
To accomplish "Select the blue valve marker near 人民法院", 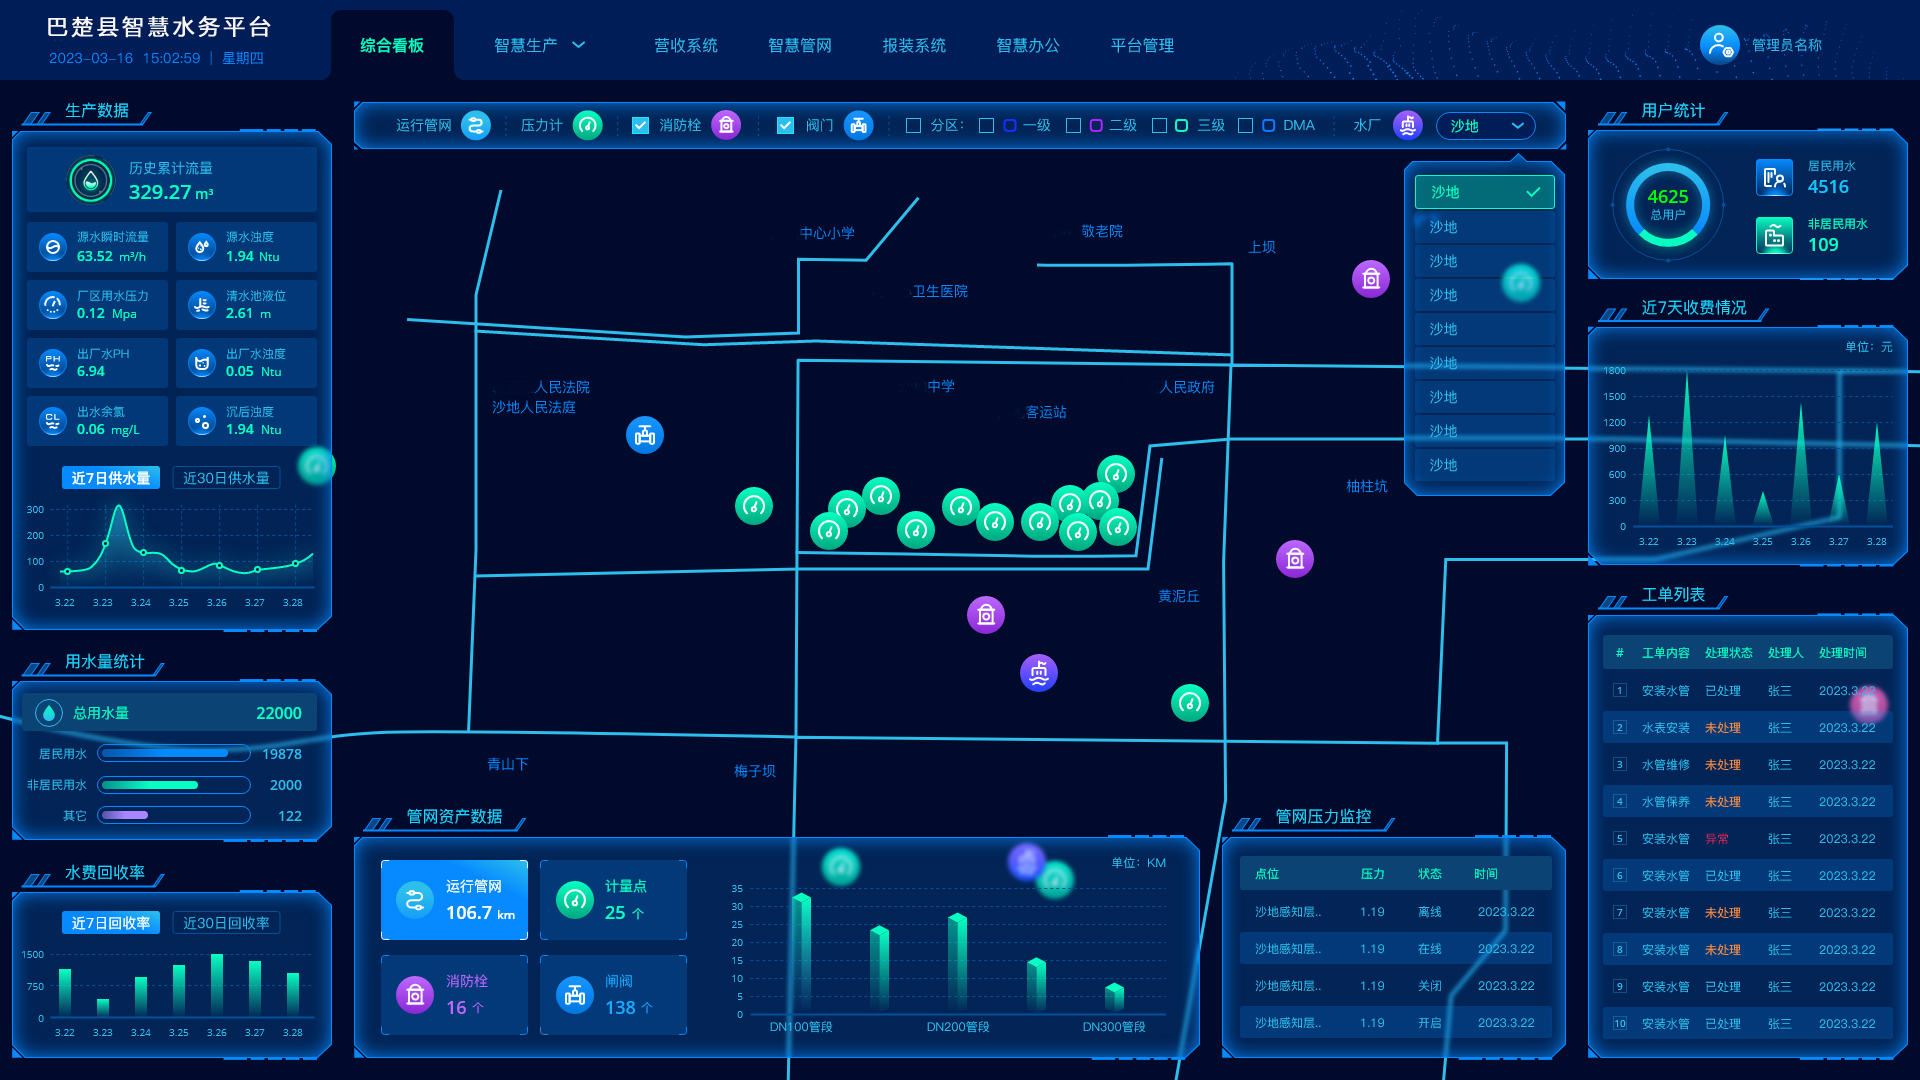I will coord(645,435).
